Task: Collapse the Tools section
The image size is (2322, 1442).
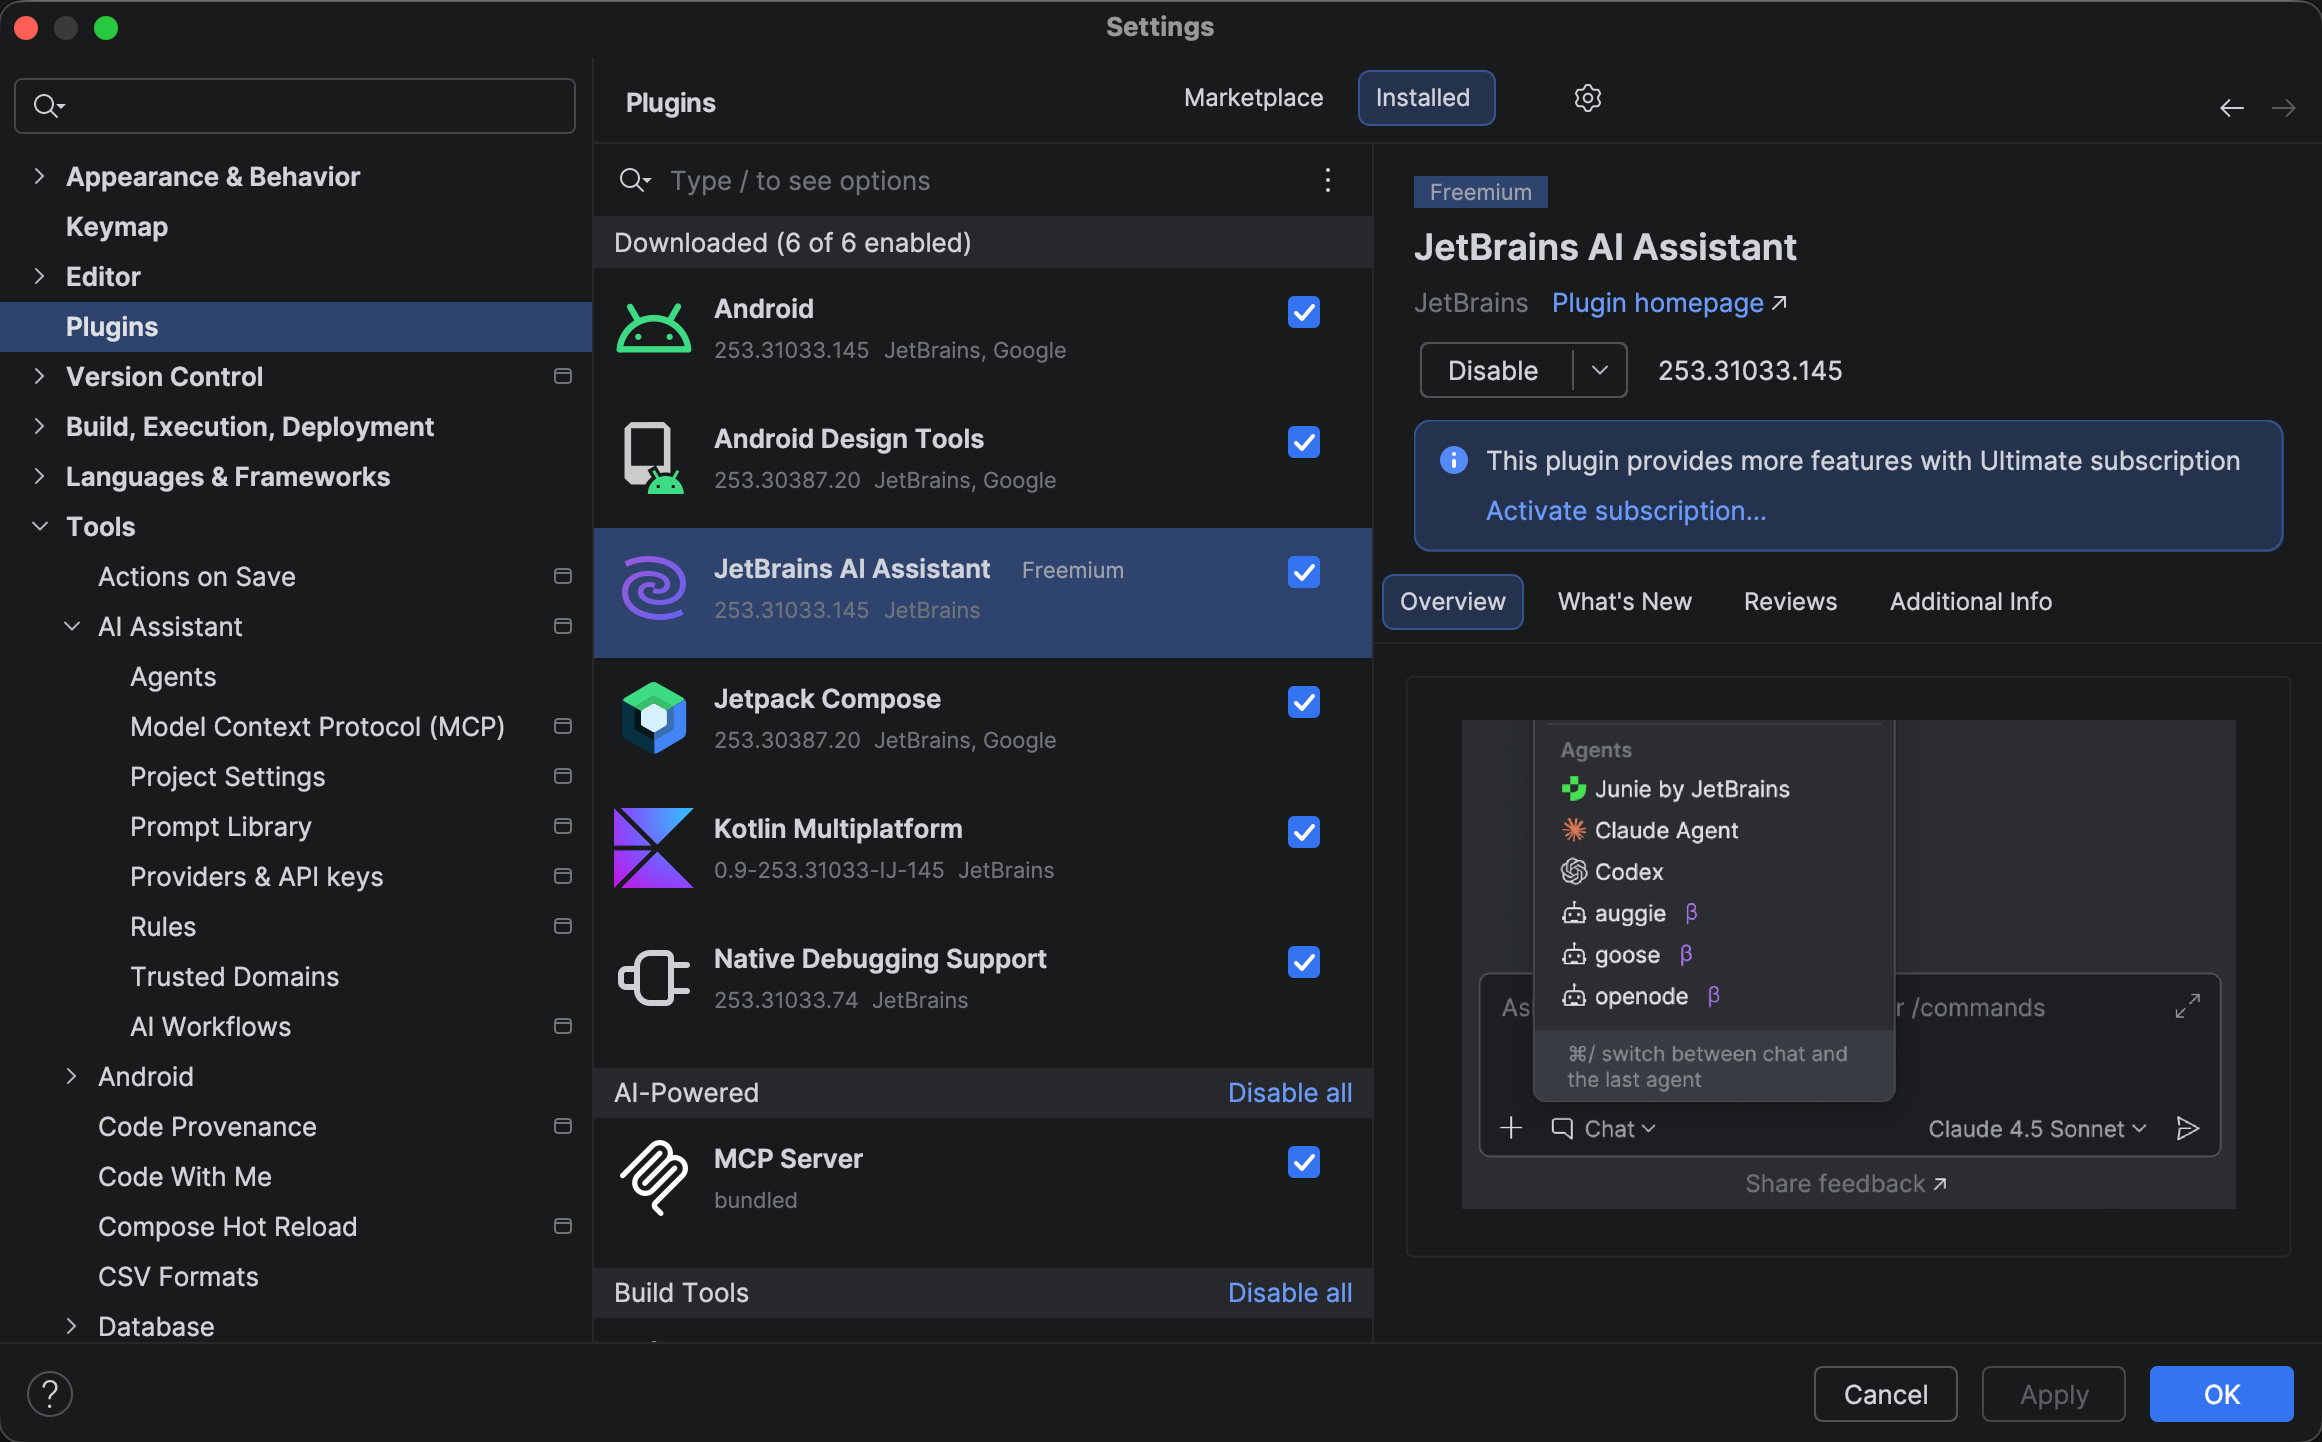Action: pyautogui.click(x=40, y=526)
